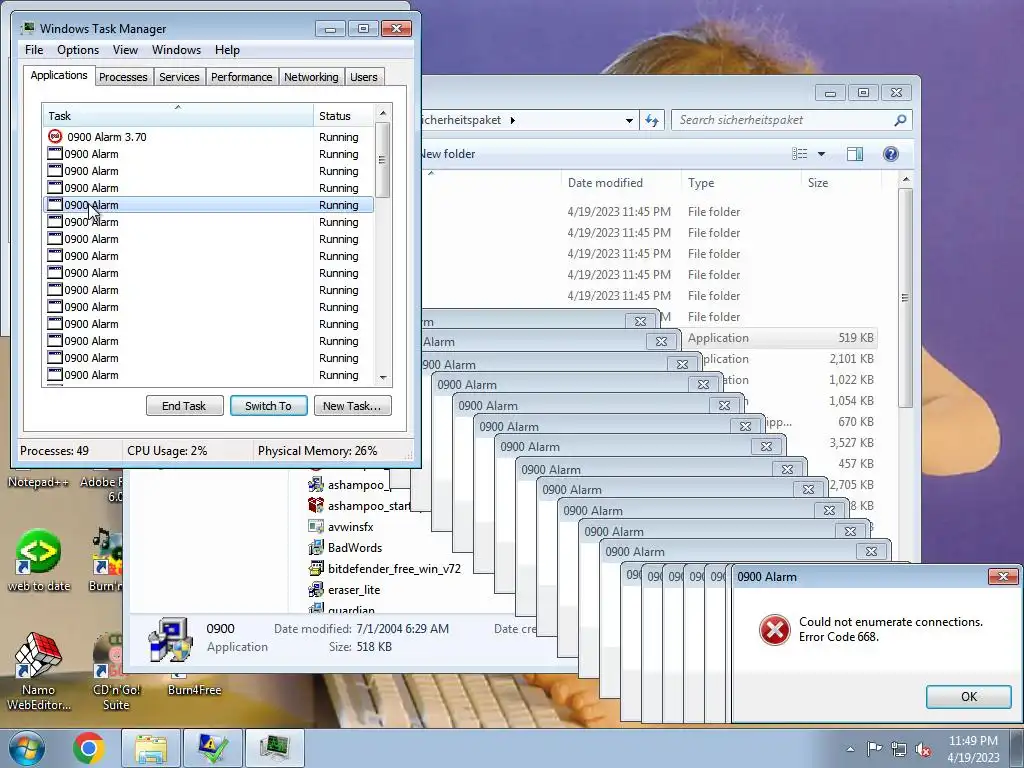Image resolution: width=1024 pixels, height=768 pixels.
Task: Open Windows Explorer from the taskbar
Action: 151,748
